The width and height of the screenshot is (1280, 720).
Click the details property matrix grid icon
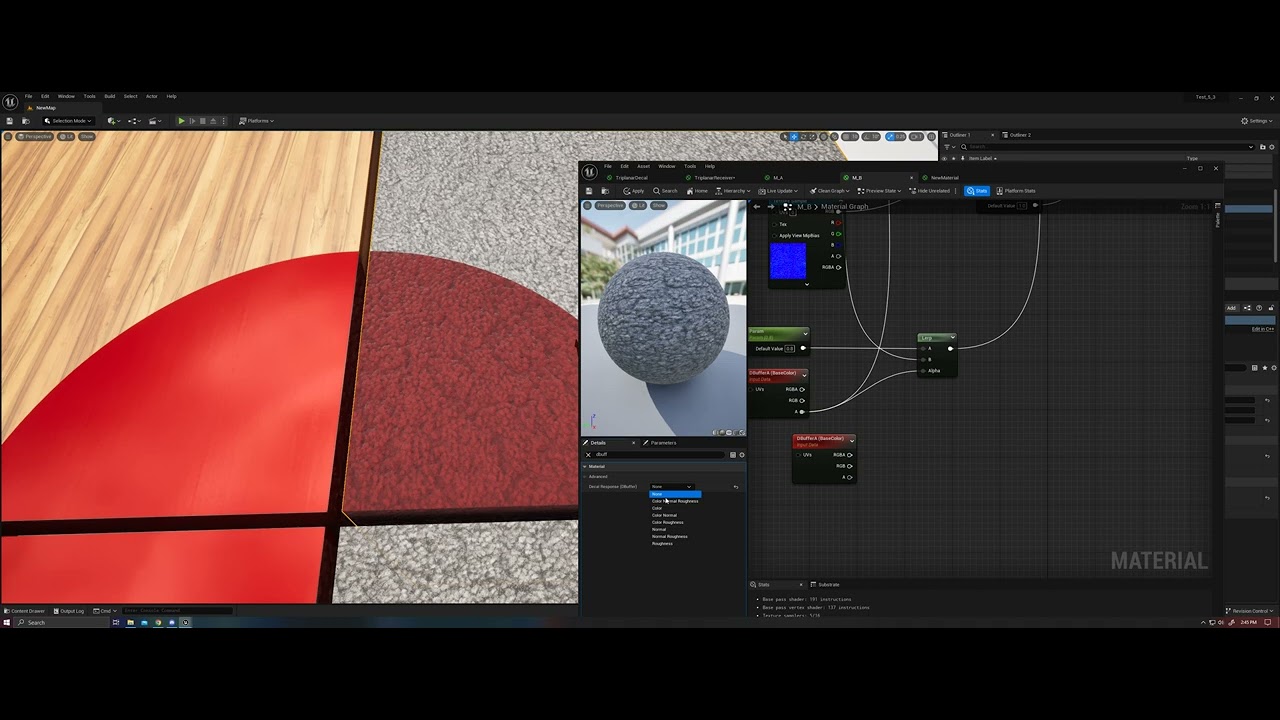tap(733, 455)
